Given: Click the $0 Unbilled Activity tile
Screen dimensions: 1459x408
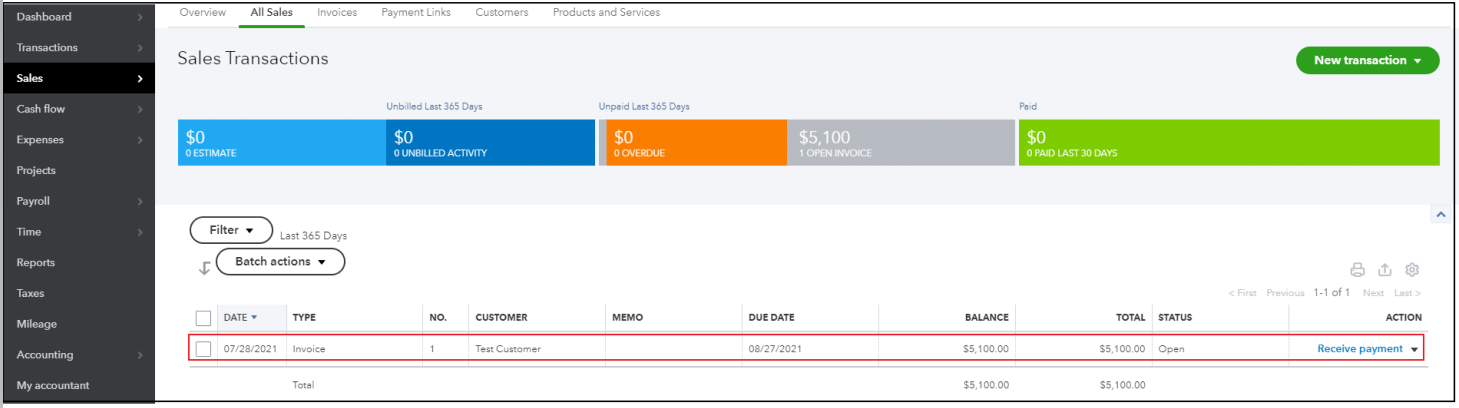Looking at the screenshot, I should pos(490,142).
